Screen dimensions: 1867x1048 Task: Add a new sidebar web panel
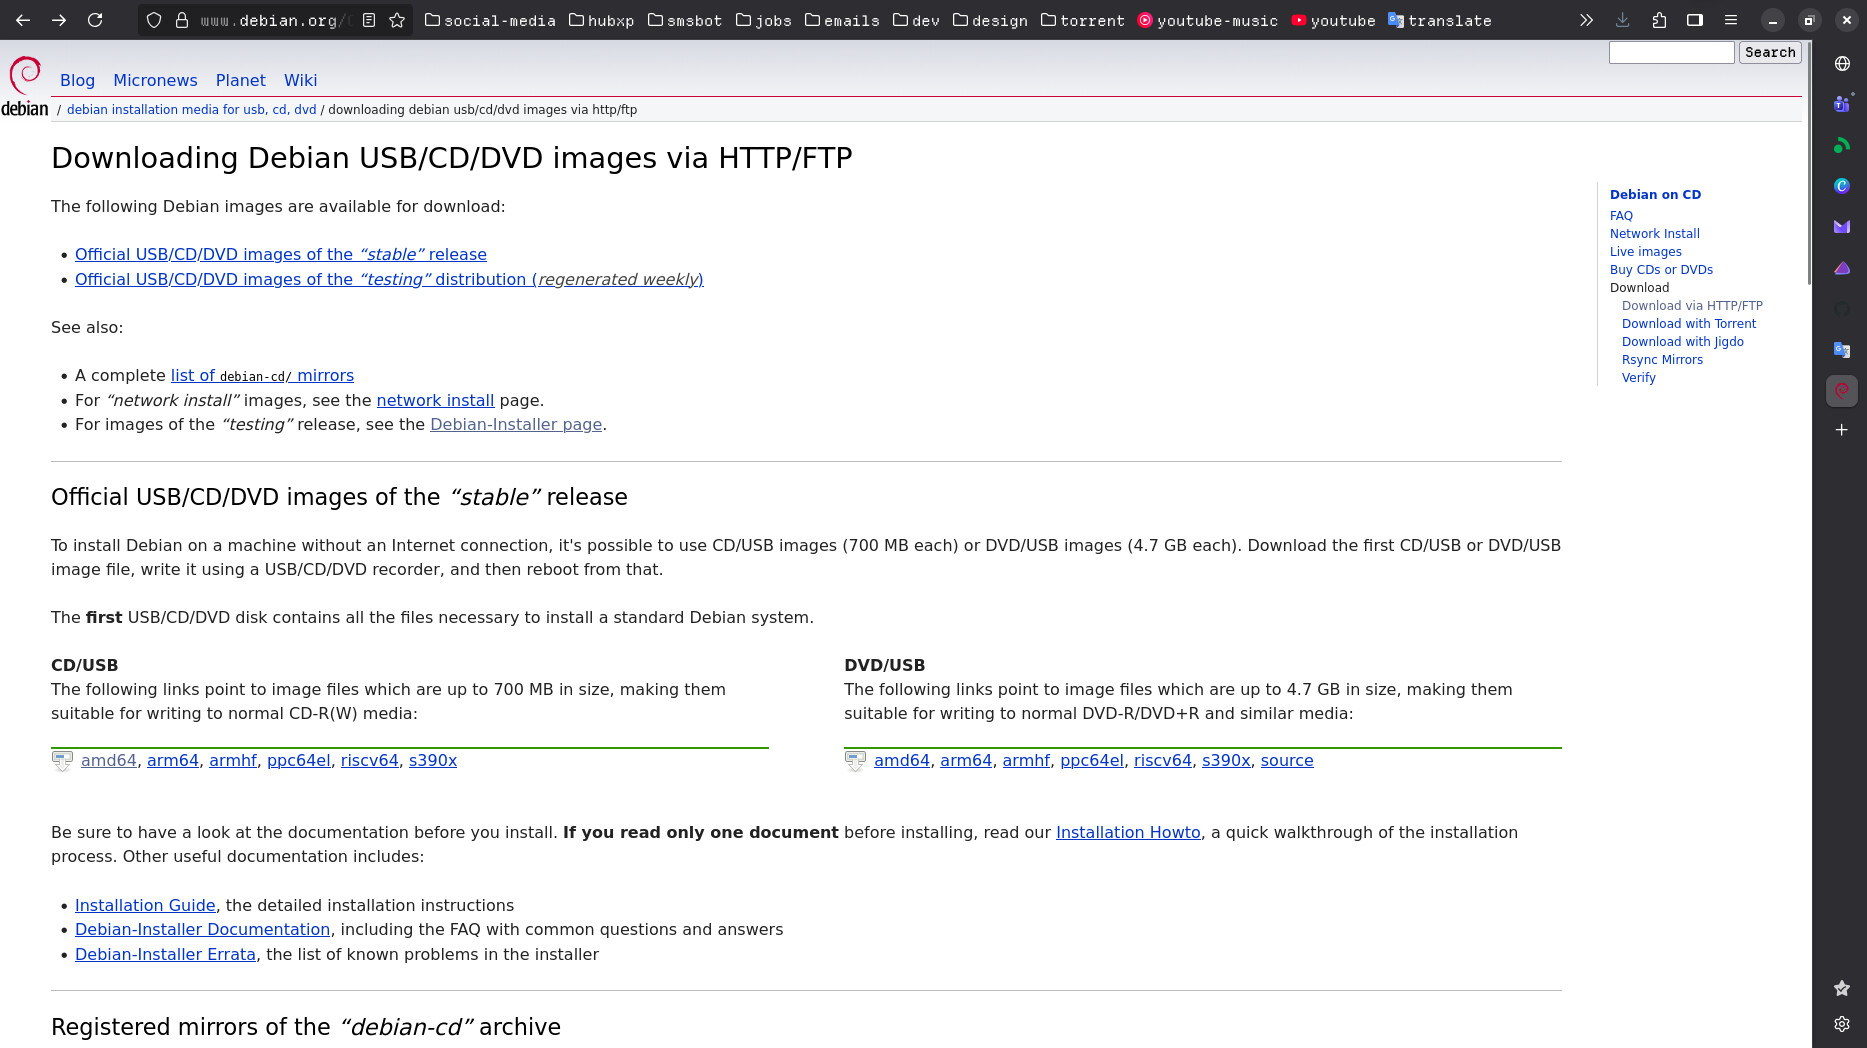tap(1841, 430)
